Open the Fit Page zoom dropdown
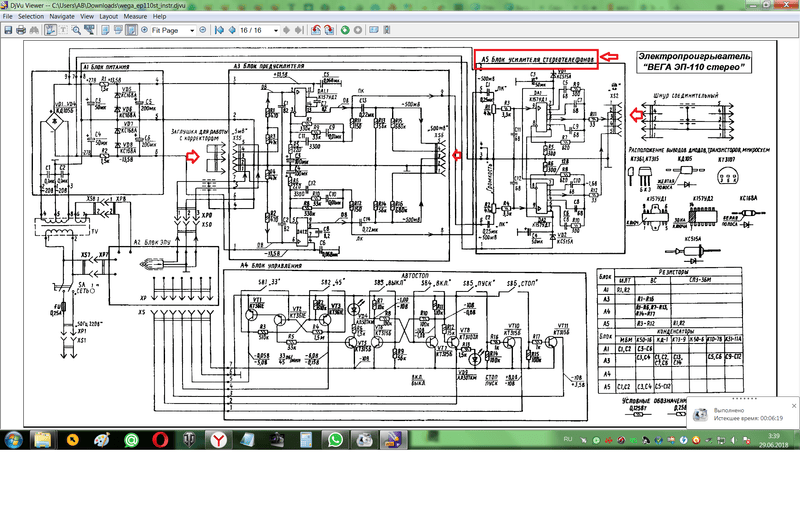Image resolution: width=800 pixels, height=505 pixels. [192, 31]
